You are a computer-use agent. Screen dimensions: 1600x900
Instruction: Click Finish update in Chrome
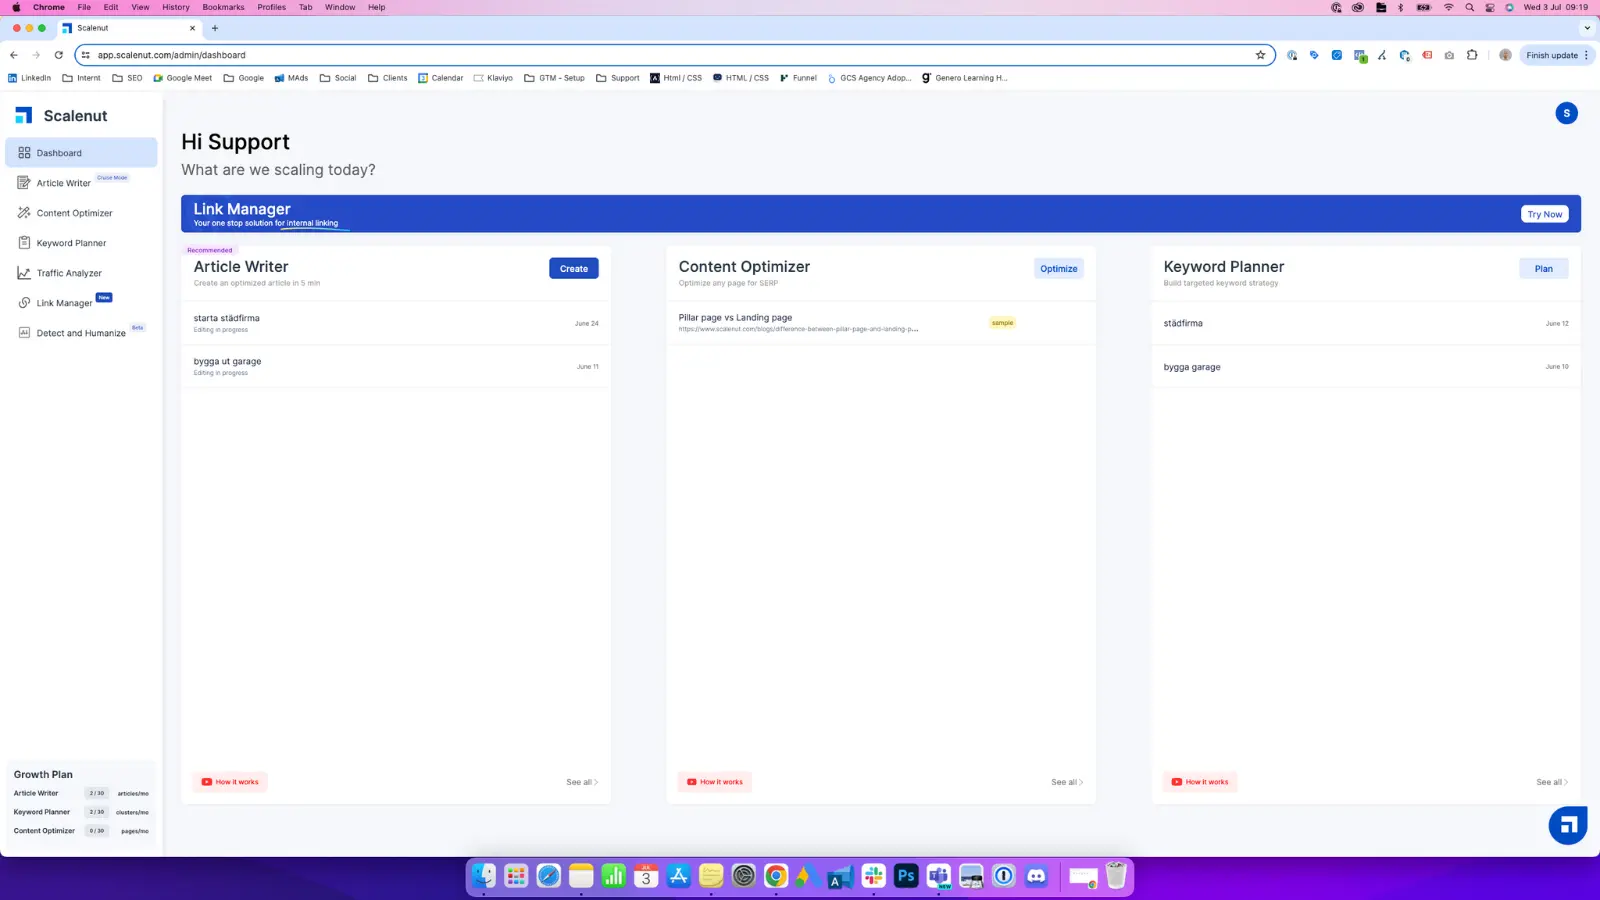coord(1557,55)
